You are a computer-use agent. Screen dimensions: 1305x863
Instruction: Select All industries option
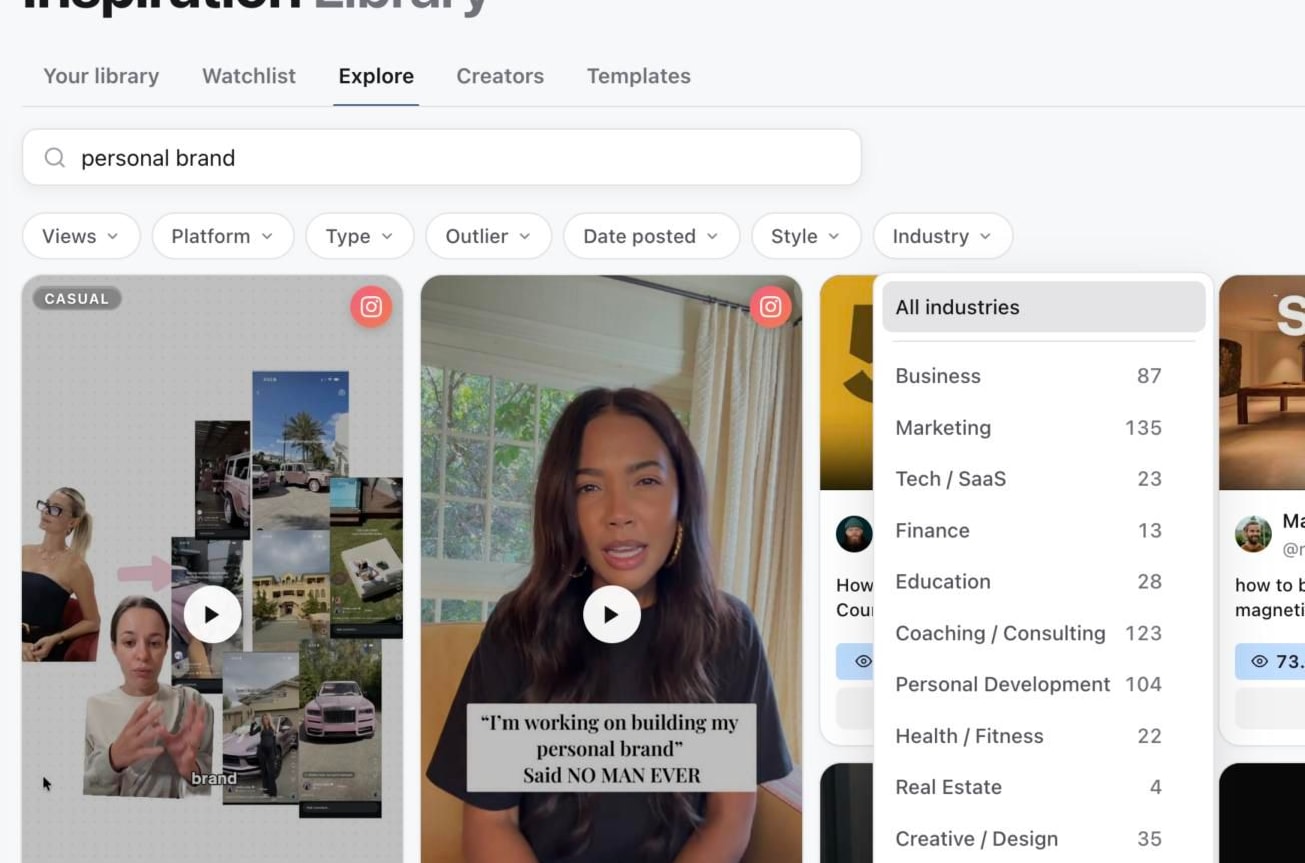coord(1043,307)
